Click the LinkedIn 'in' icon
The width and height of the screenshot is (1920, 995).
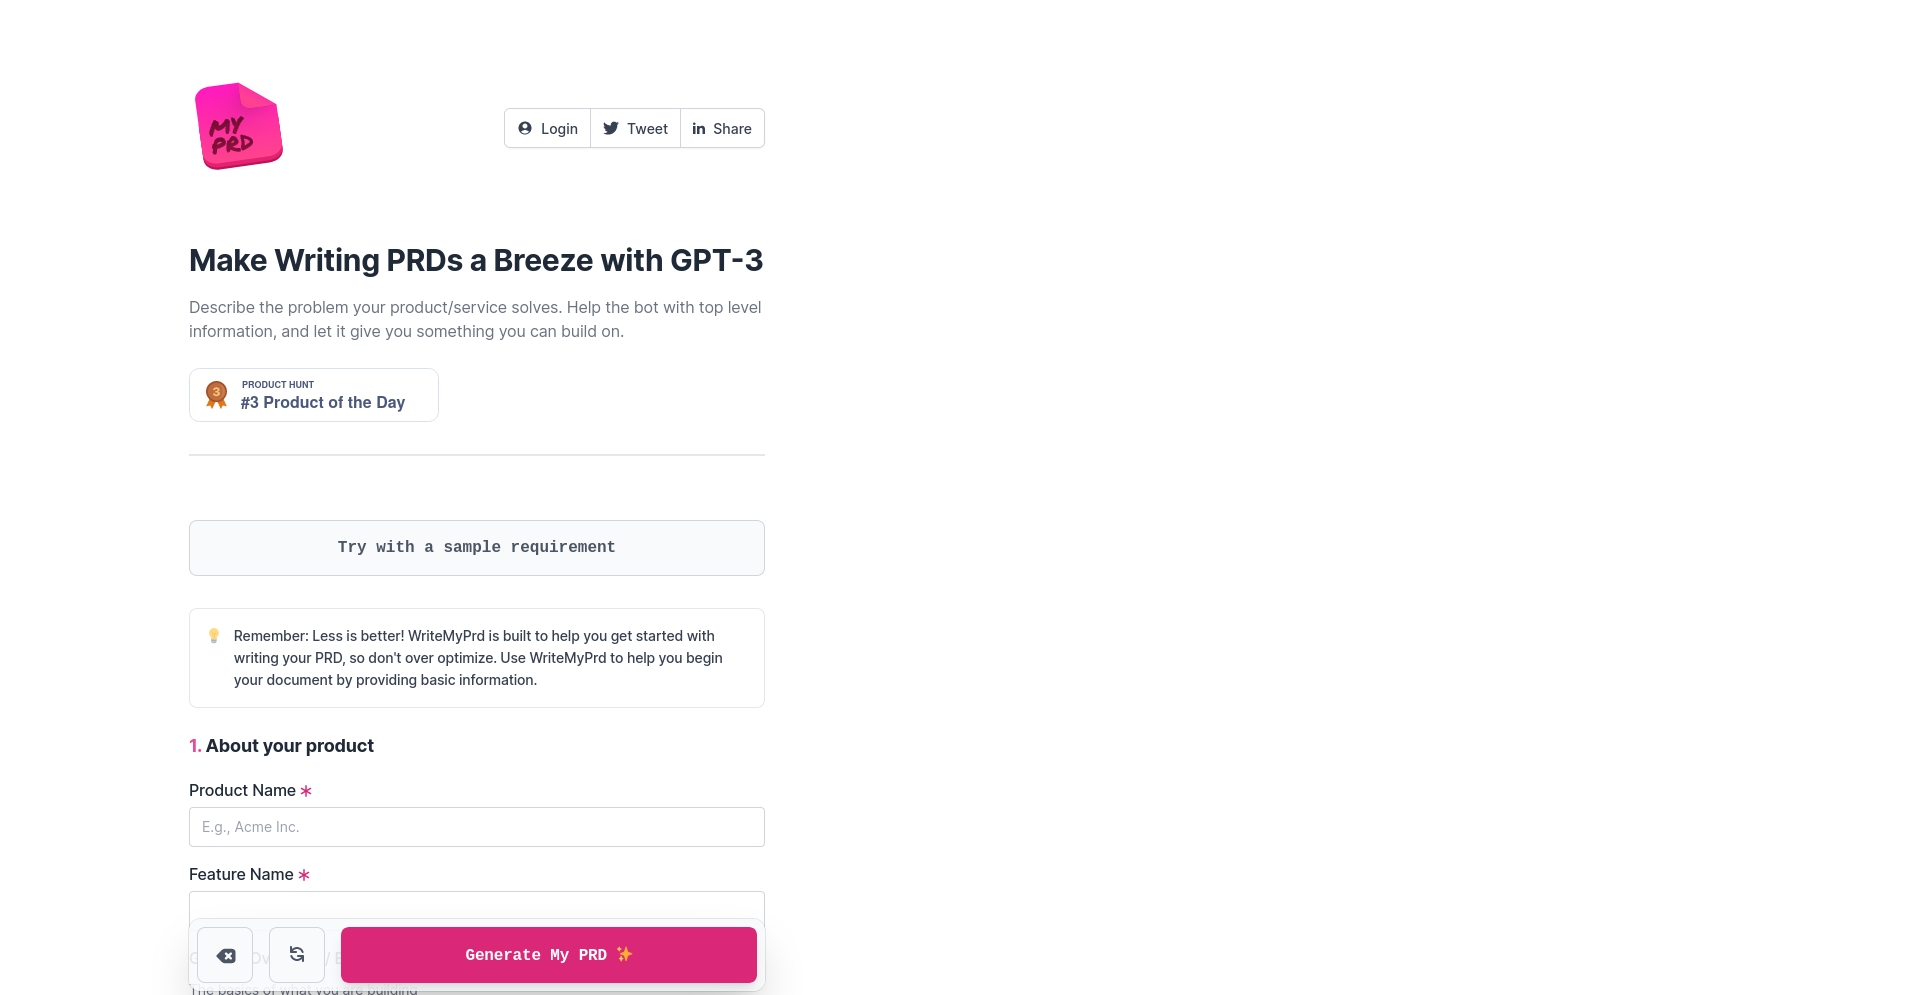699,129
